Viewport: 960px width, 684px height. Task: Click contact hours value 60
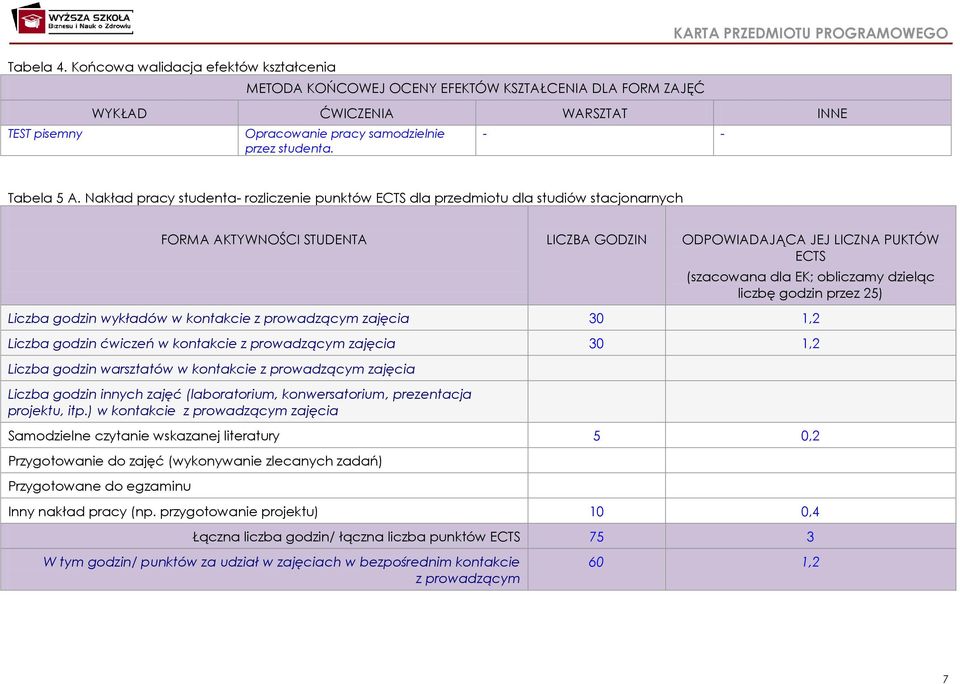tap(596, 562)
